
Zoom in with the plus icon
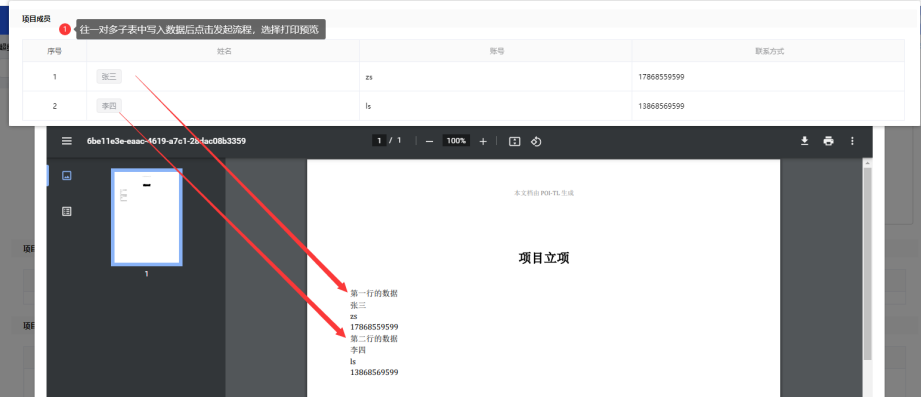[x=483, y=141]
